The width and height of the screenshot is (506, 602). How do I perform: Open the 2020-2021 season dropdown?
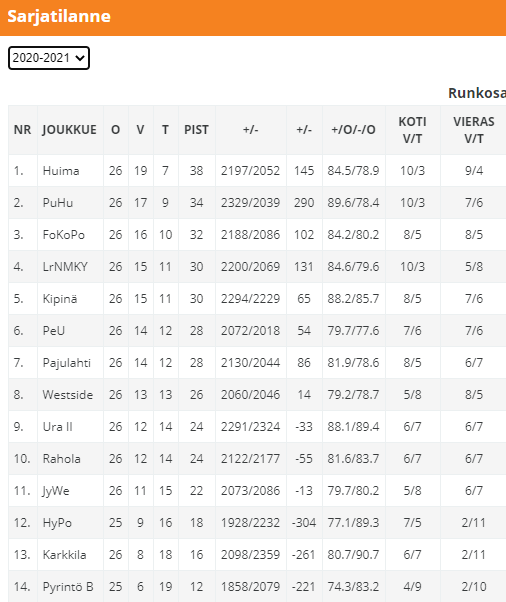point(49,58)
